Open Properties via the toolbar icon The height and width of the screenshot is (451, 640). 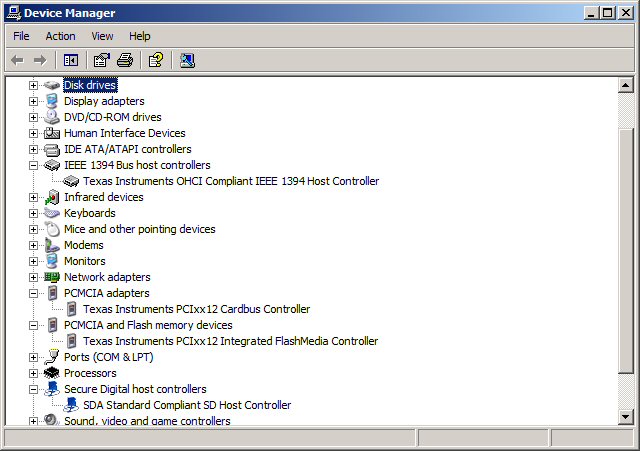point(102,60)
